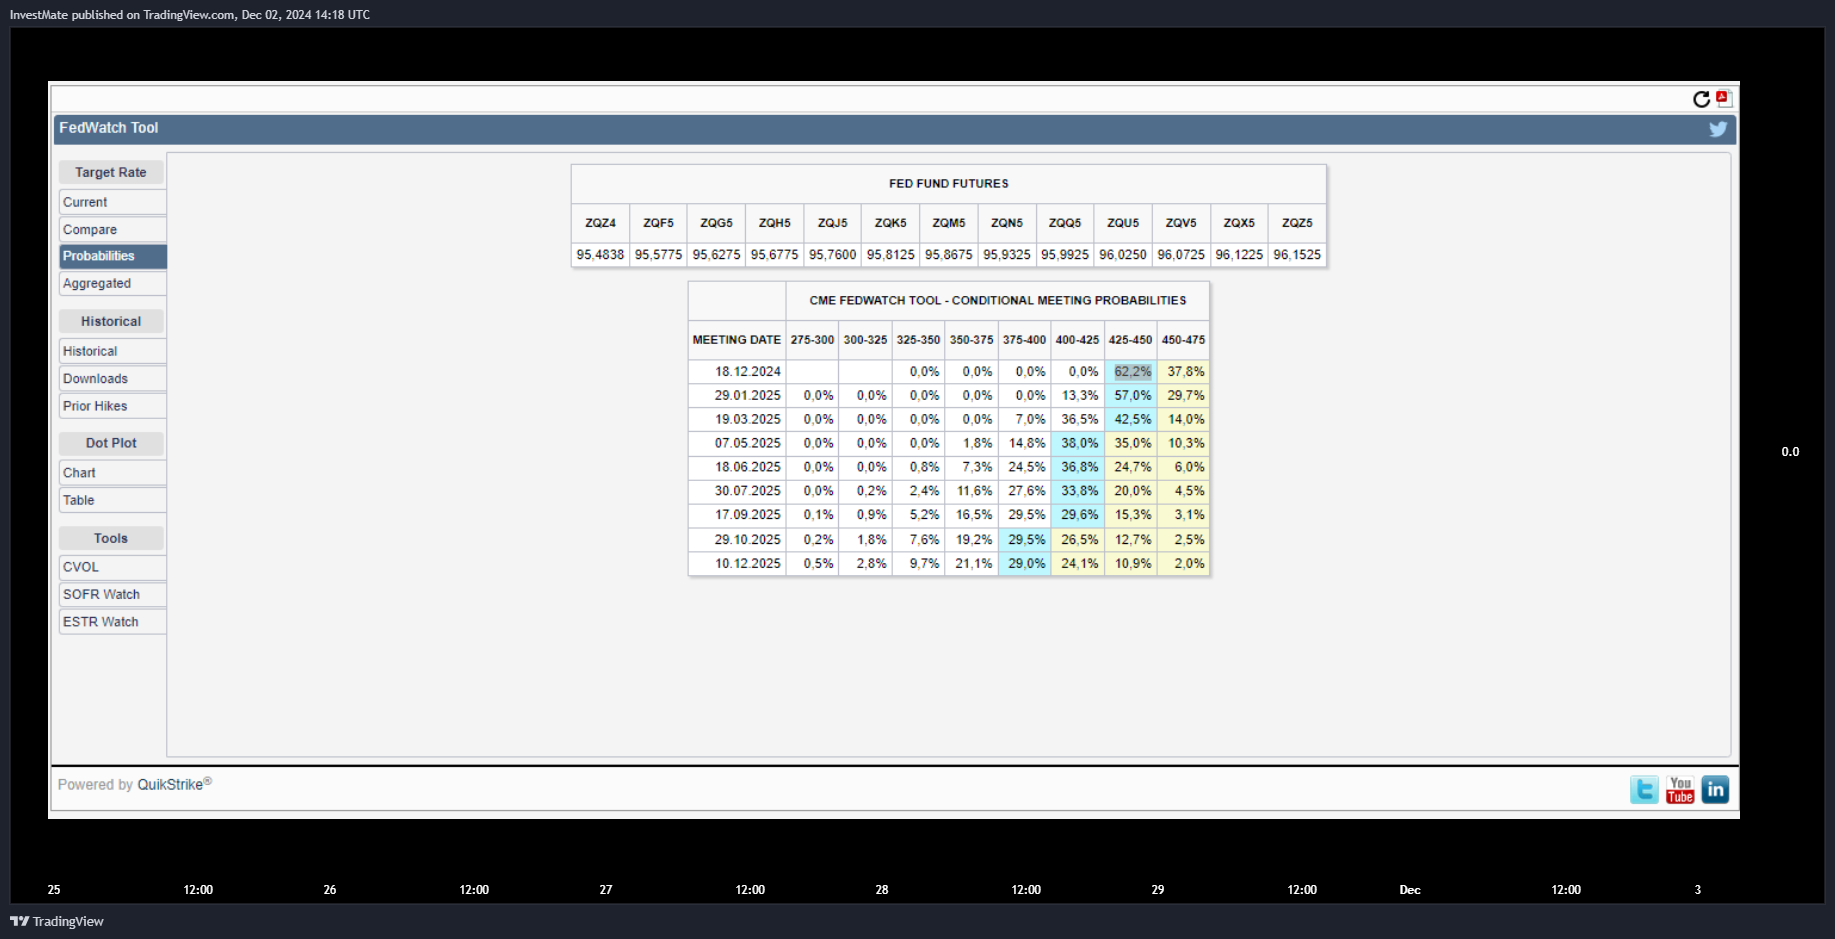Click the Dec label on time axis

[1410, 890]
